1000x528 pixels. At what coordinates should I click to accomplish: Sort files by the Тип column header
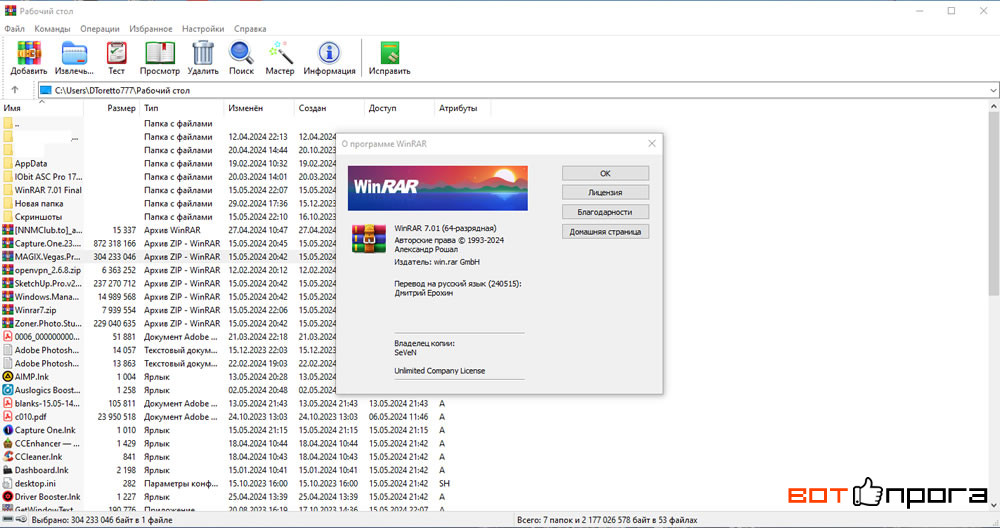(182, 108)
